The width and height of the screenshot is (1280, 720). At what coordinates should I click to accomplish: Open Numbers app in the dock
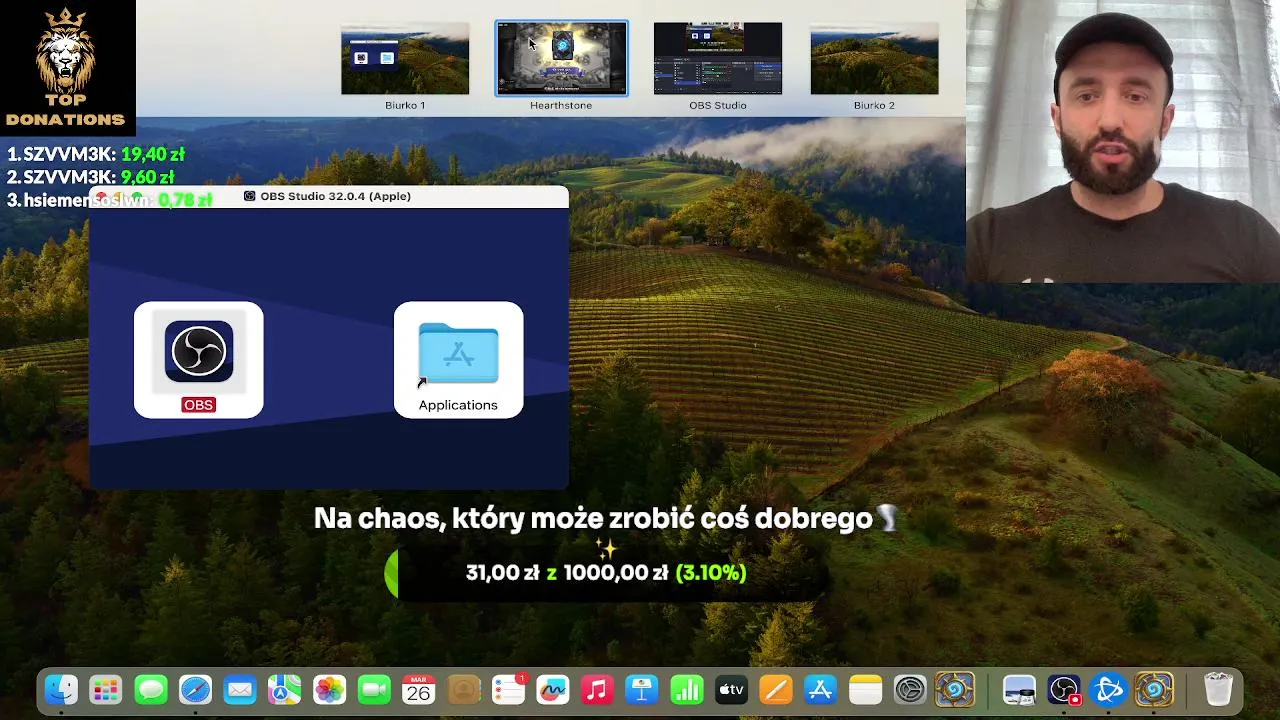pos(687,690)
